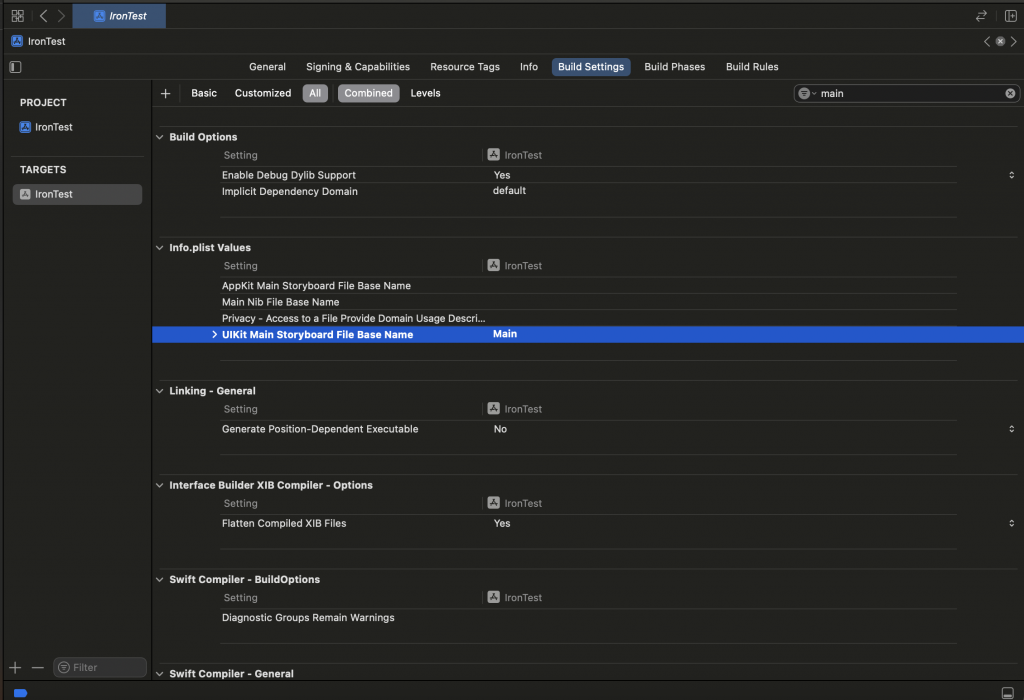Collapse the Info.plist Values section
This screenshot has width=1024, height=700.
pyautogui.click(x=159, y=247)
